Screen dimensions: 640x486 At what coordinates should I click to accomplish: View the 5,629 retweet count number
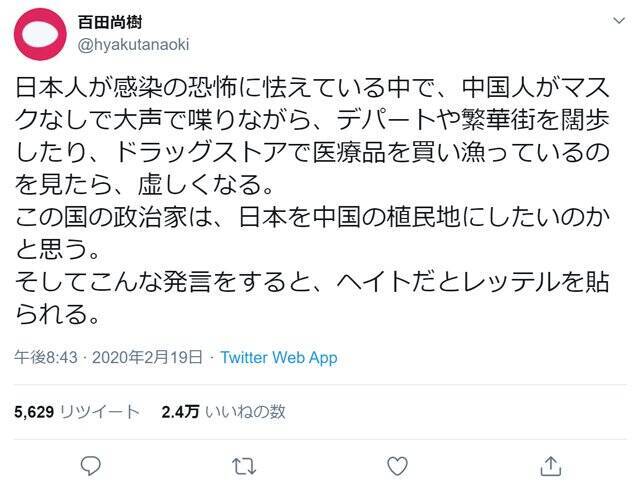click(x=35, y=410)
